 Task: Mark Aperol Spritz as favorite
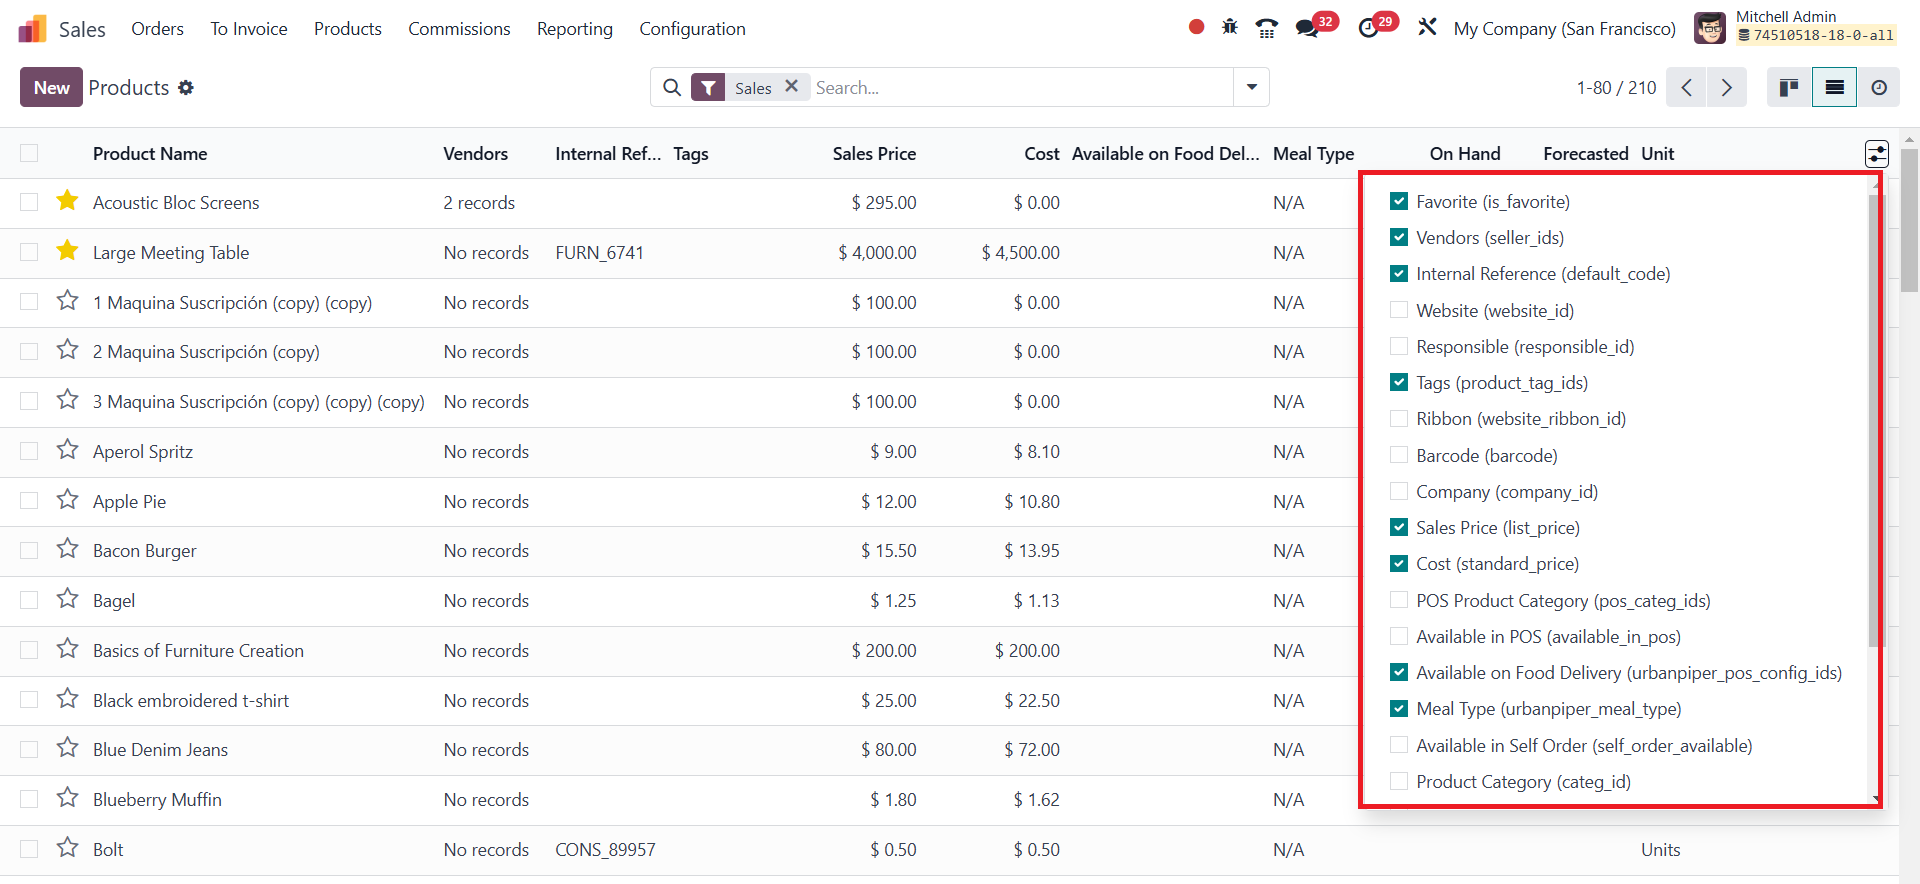click(67, 450)
